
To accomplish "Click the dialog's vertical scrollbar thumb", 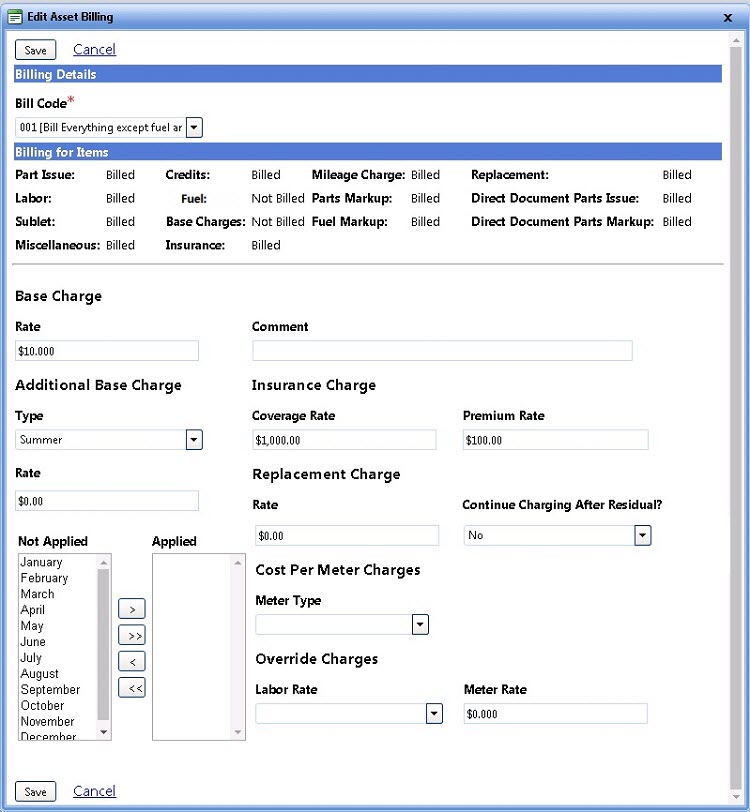I will pos(735,417).
